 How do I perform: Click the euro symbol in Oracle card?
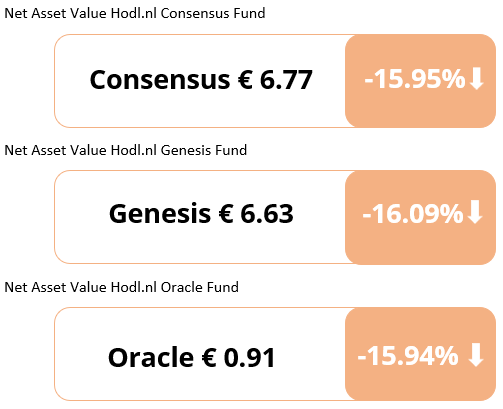[209, 357]
